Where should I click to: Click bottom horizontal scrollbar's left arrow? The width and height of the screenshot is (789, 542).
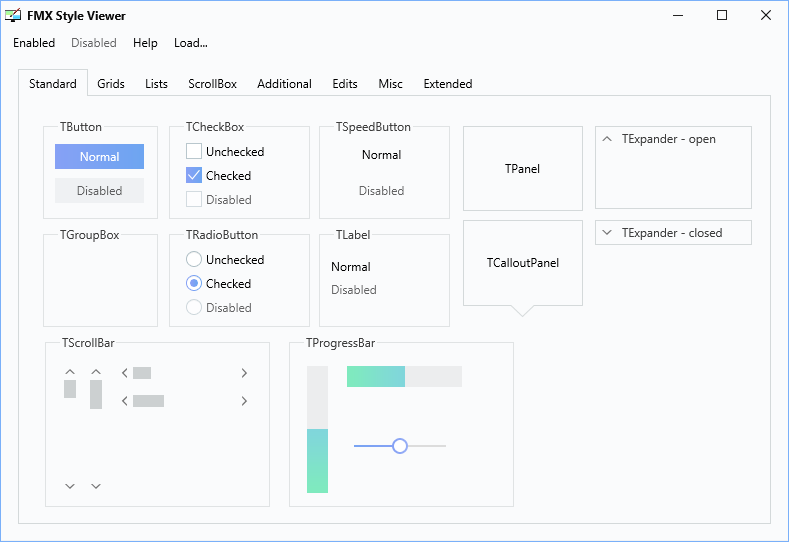[x=125, y=401]
